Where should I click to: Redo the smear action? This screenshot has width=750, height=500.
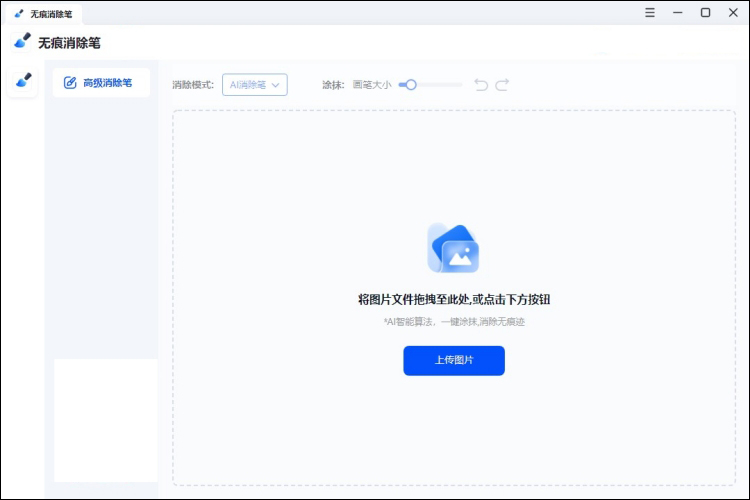[502, 85]
